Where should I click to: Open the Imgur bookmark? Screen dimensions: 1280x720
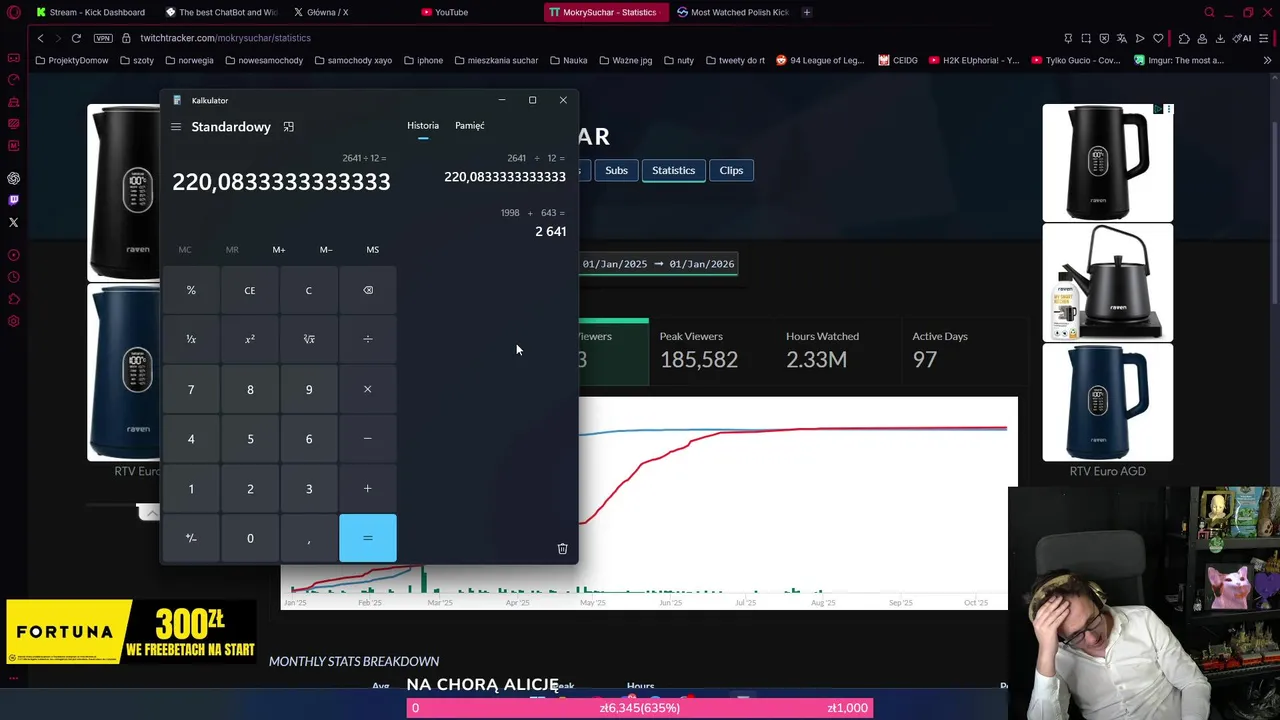click(1179, 60)
